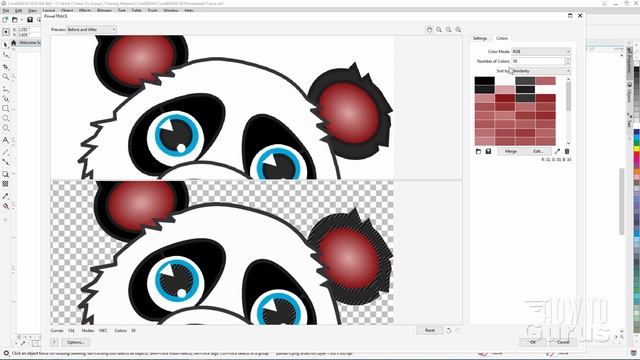Select the Rectangle tool in the toolbox

(6, 109)
